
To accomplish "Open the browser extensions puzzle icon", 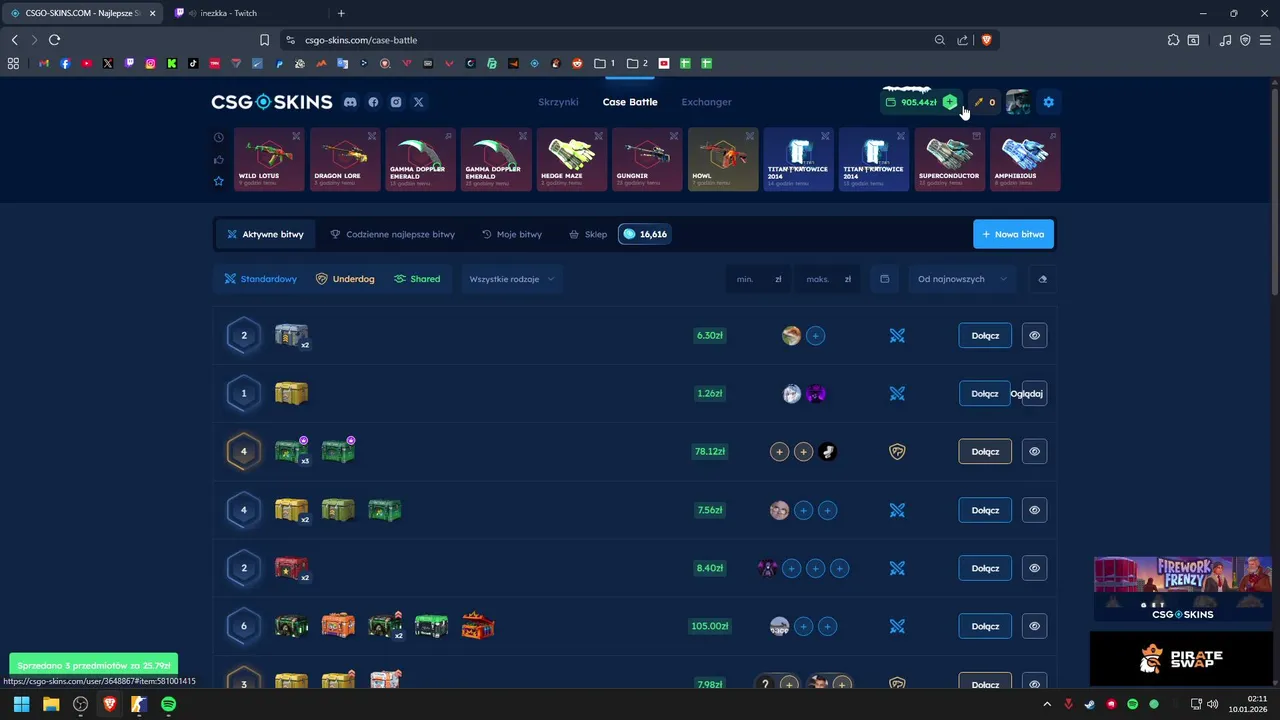I will (x=1173, y=40).
